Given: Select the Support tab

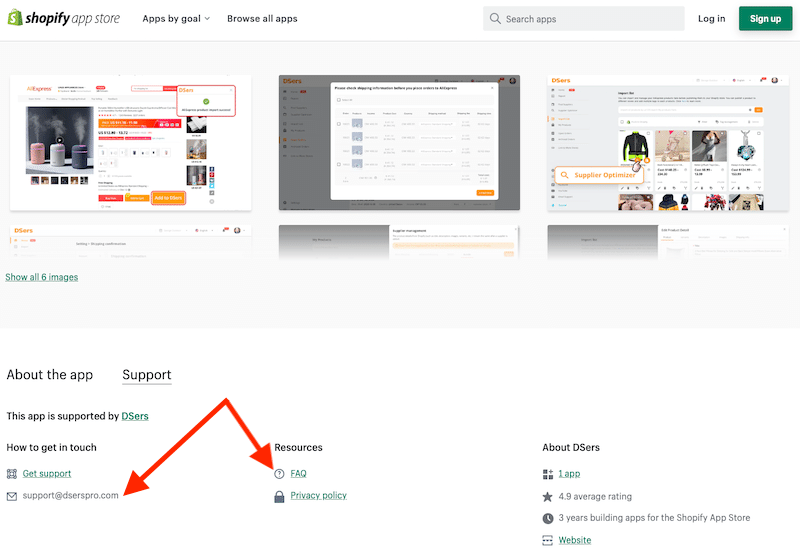Looking at the screenshot, I should (147, 375).
